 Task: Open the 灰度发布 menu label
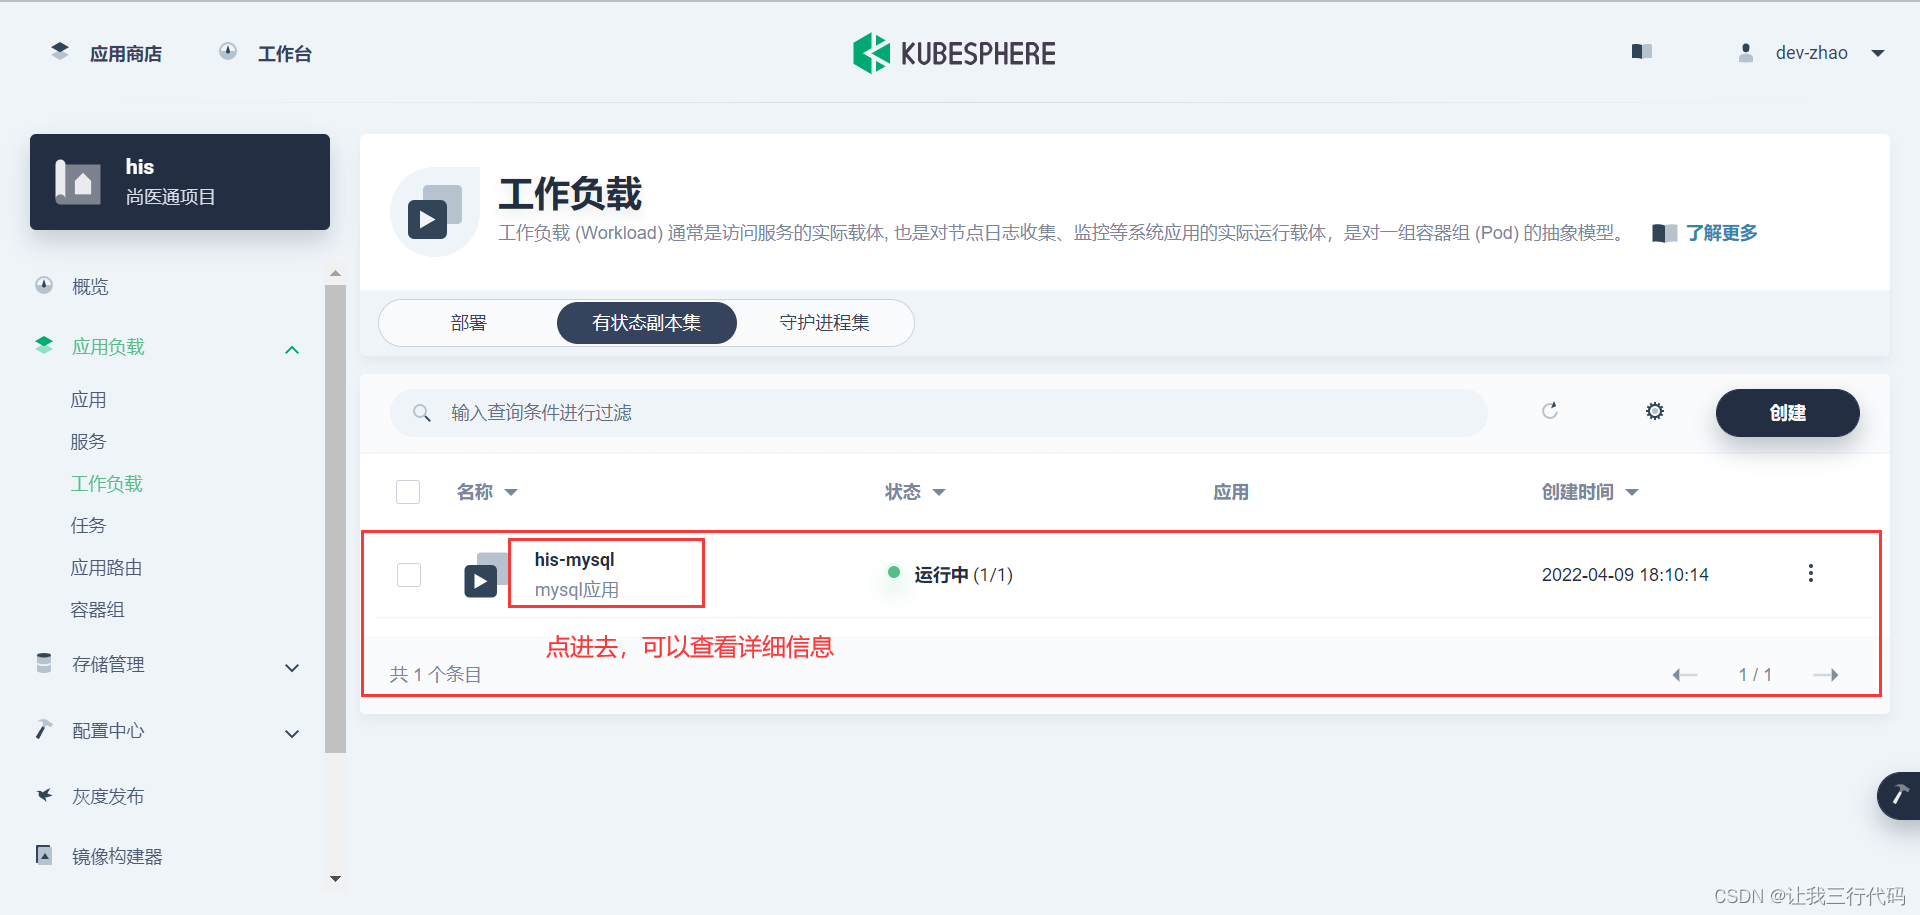108,797
